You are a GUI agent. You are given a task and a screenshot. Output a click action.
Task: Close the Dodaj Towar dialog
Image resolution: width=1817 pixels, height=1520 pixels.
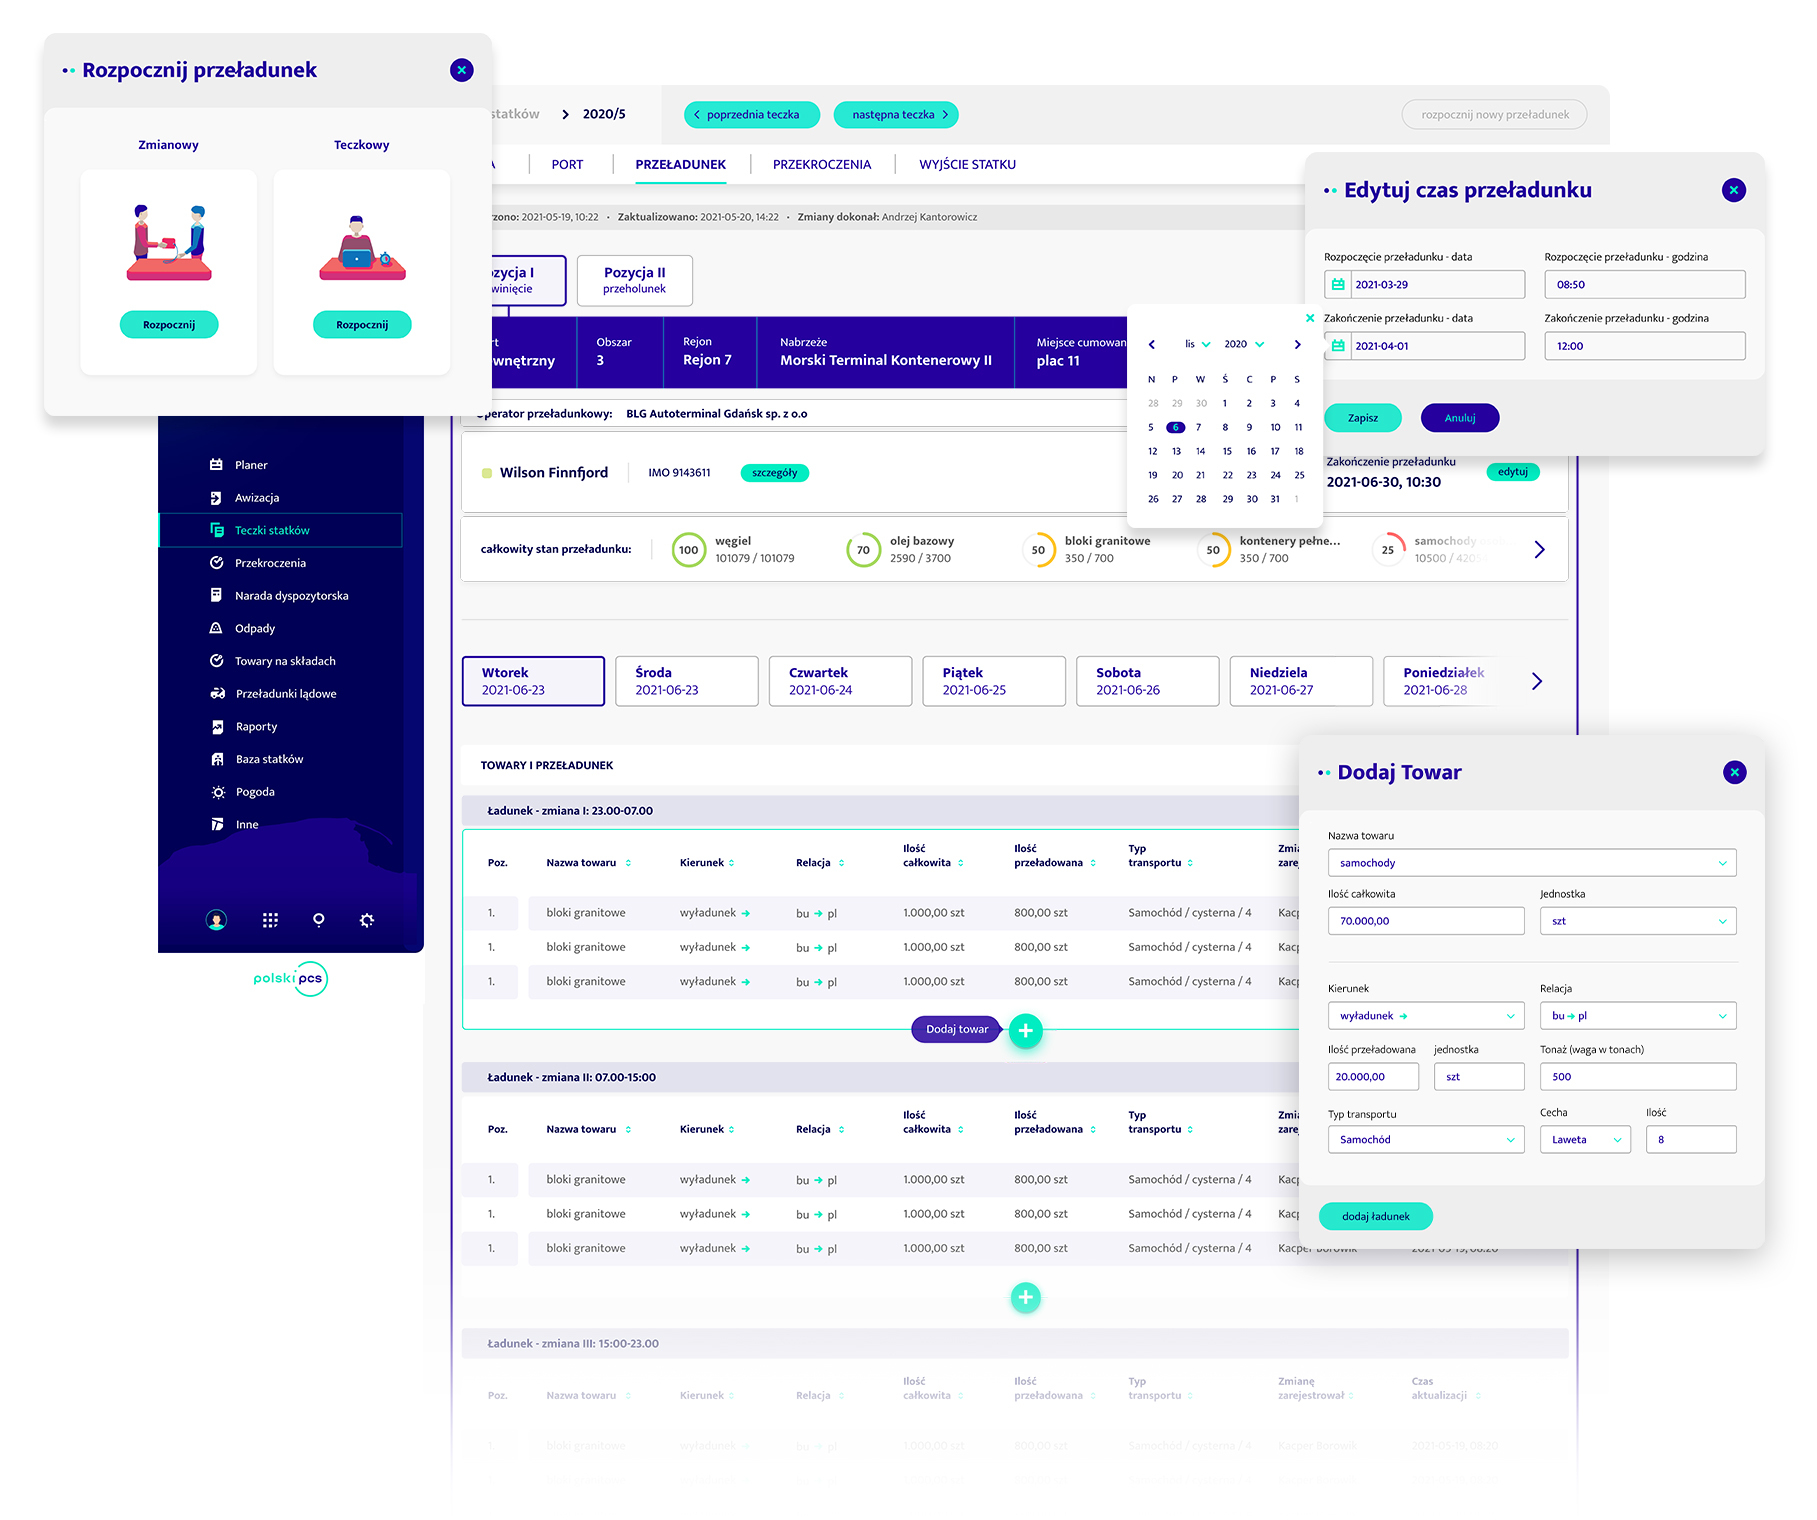pyautogui.click(x=1735, y=772)
